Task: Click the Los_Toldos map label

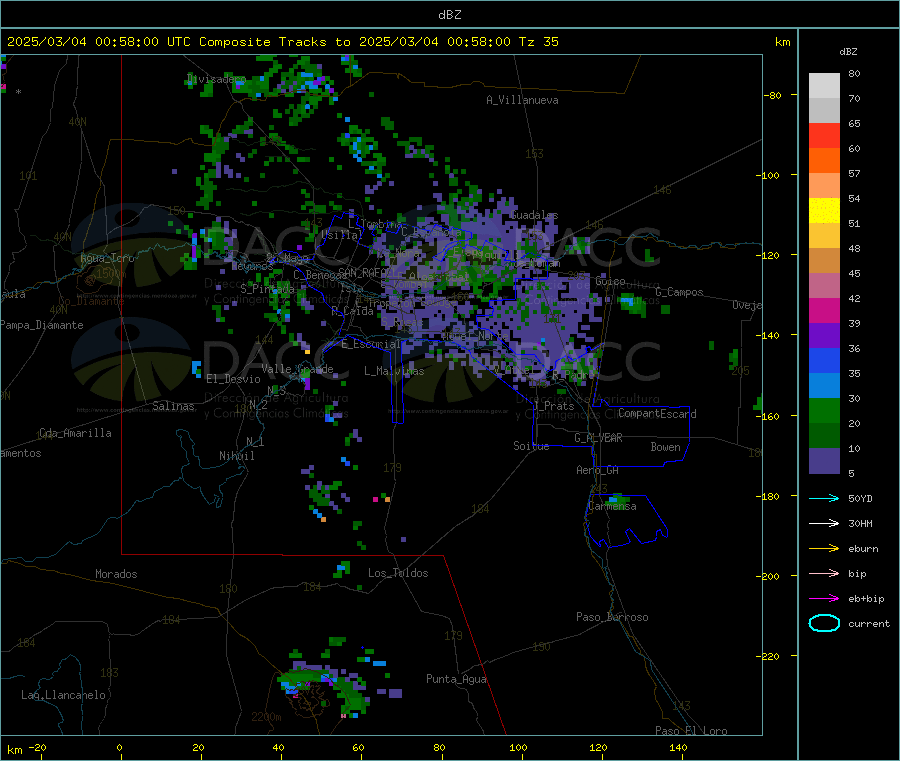Action: click(398, 573)
